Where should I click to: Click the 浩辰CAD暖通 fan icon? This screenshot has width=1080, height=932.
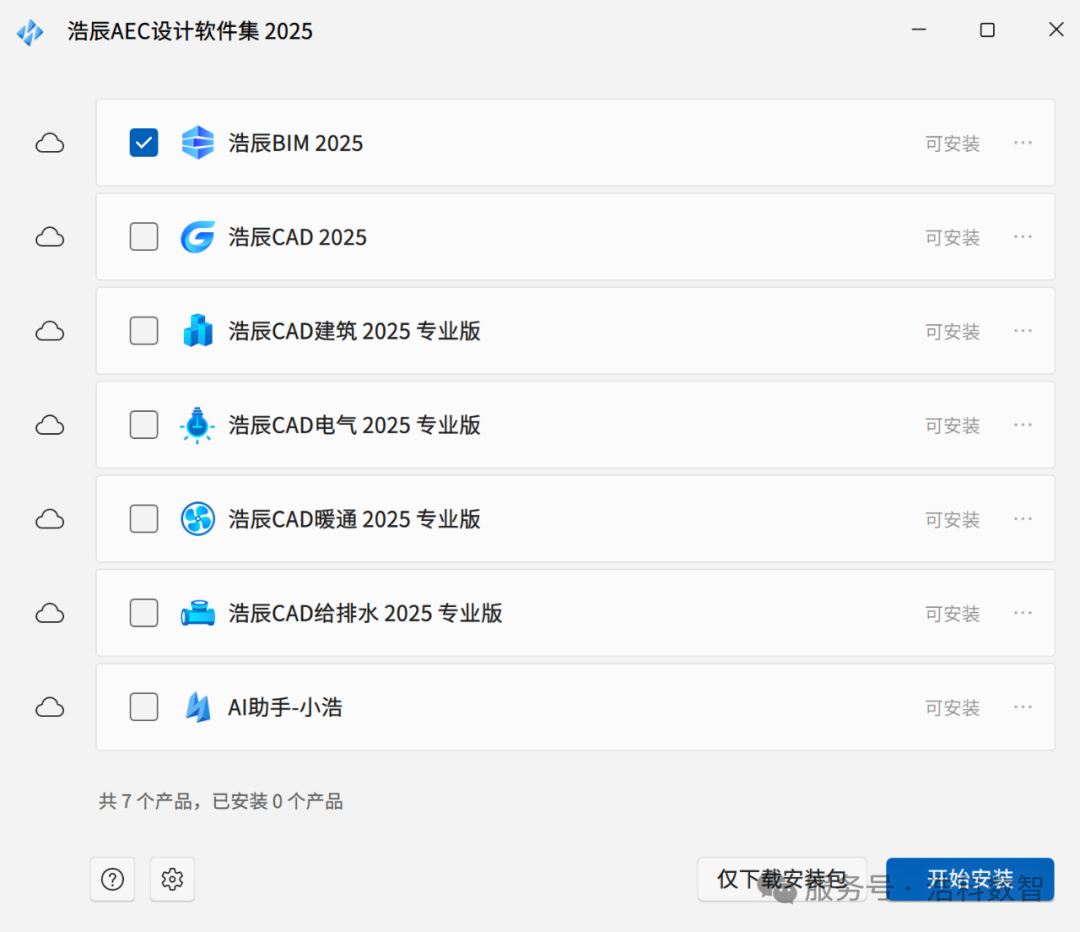point(198,519)
